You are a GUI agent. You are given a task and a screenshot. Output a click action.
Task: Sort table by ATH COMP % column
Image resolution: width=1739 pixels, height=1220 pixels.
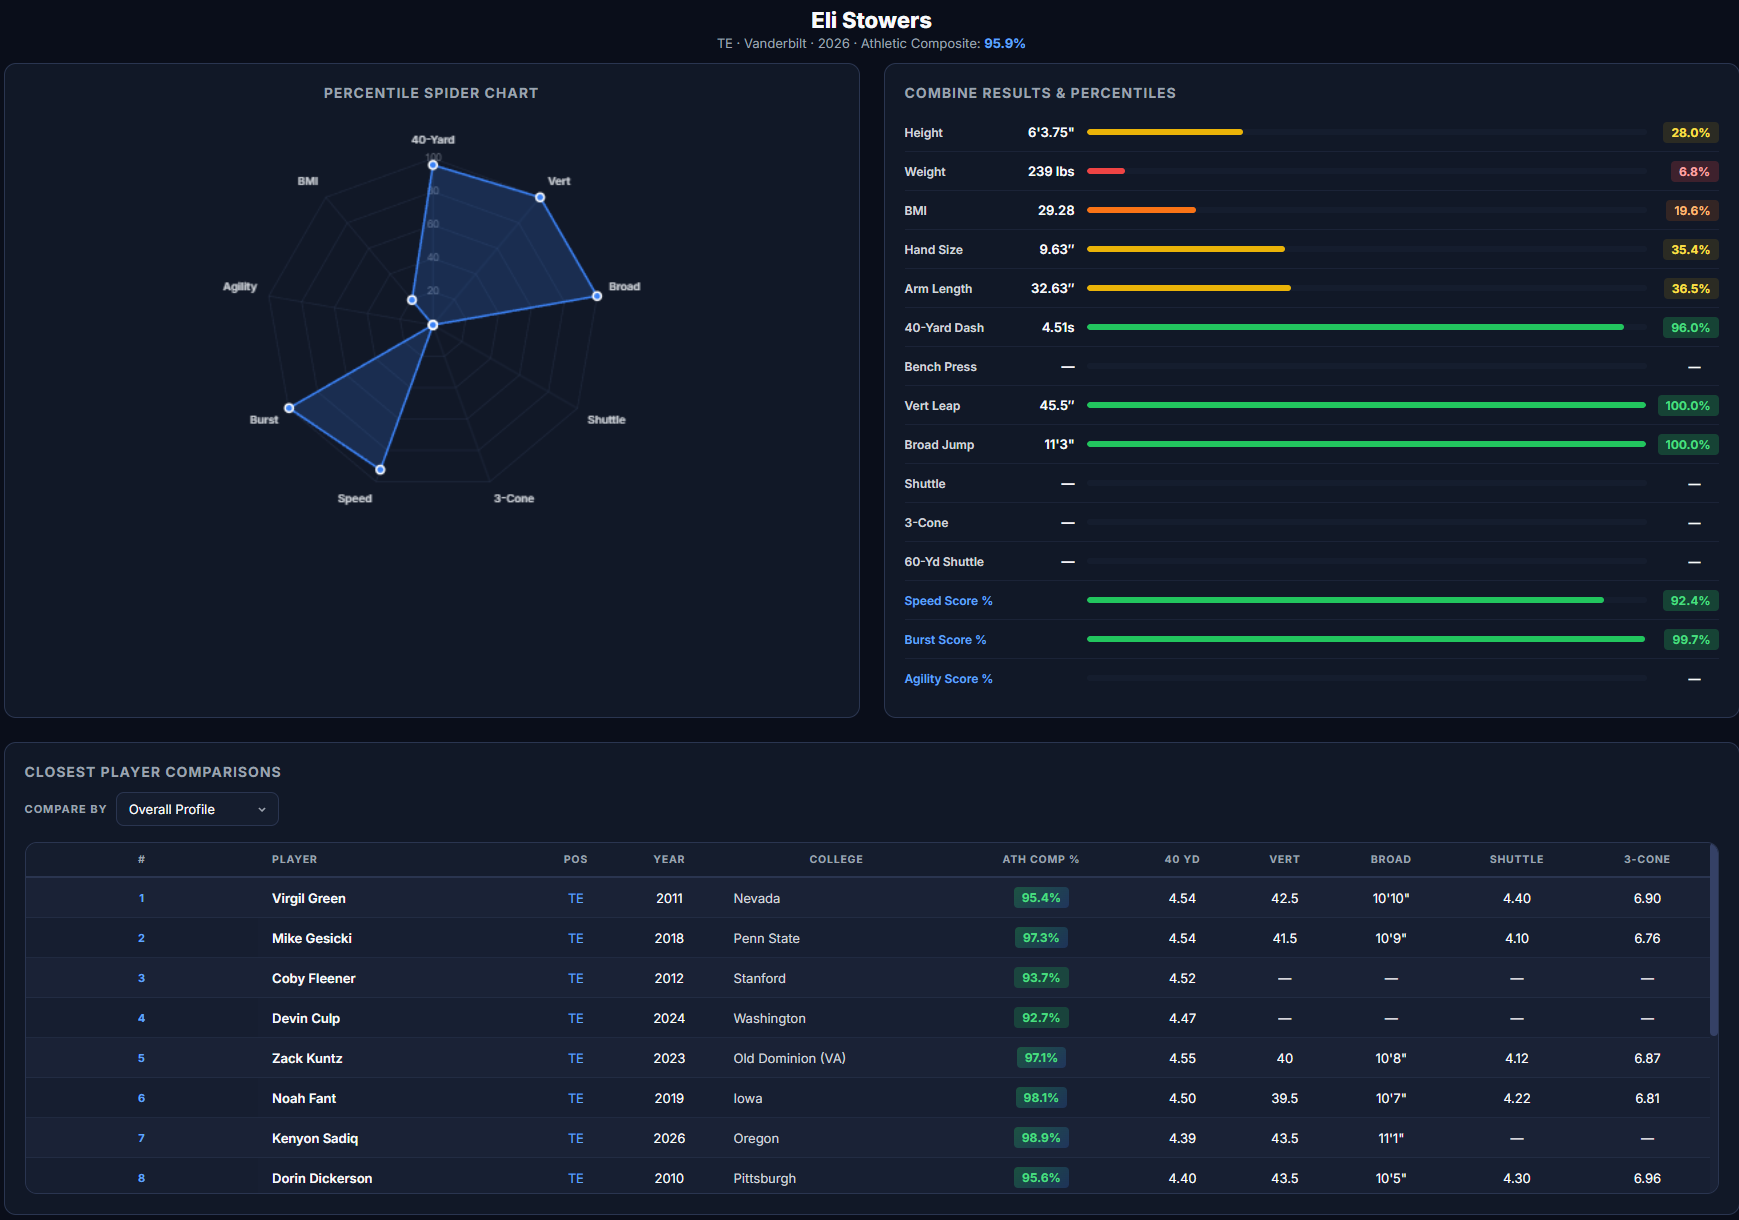(x=1040, y=859)
